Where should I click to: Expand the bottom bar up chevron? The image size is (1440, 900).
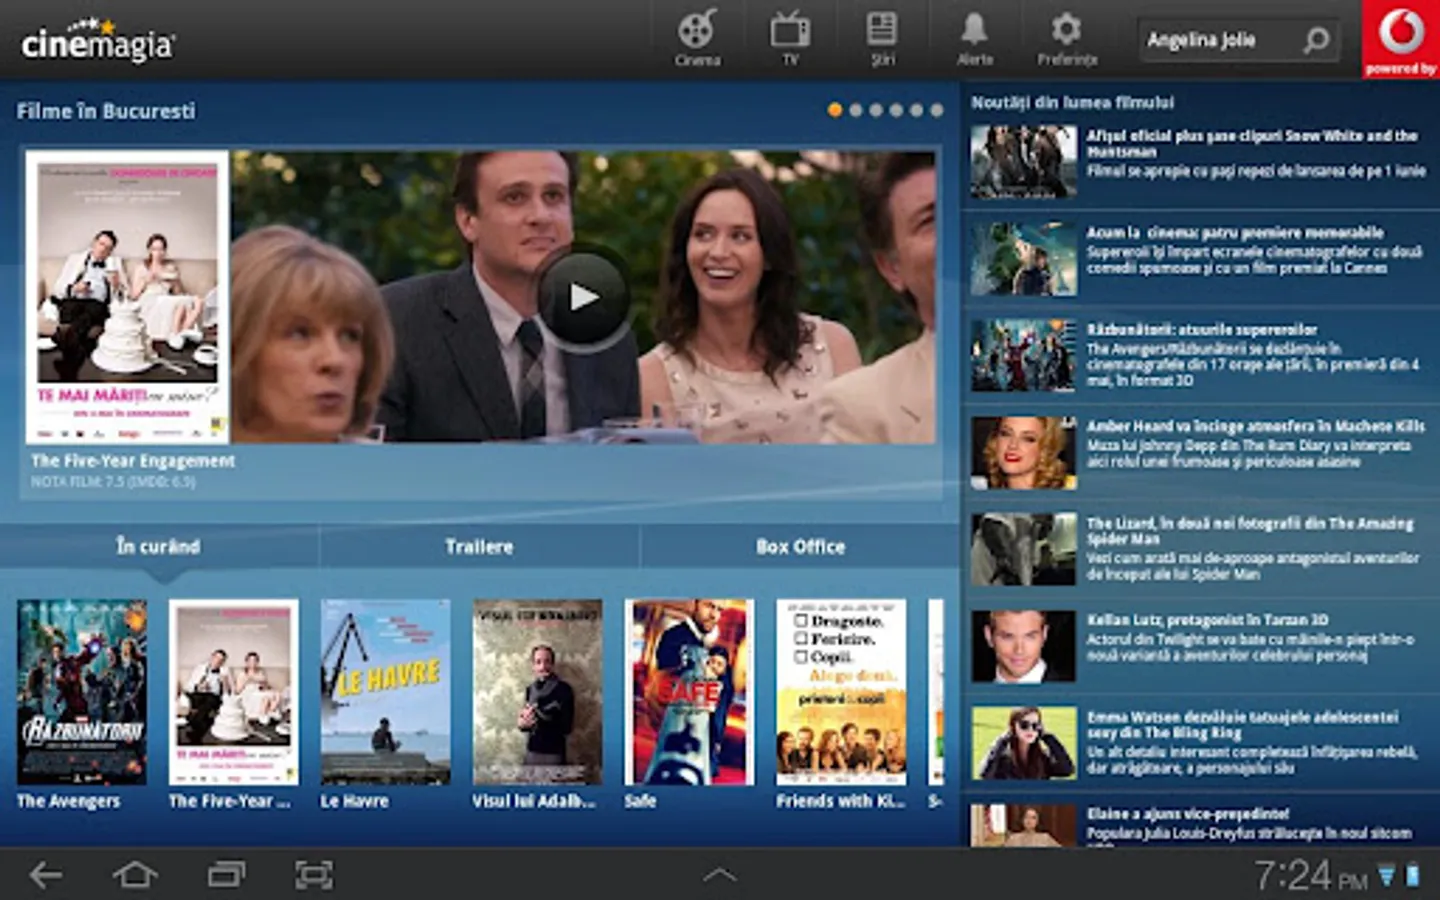719,875
